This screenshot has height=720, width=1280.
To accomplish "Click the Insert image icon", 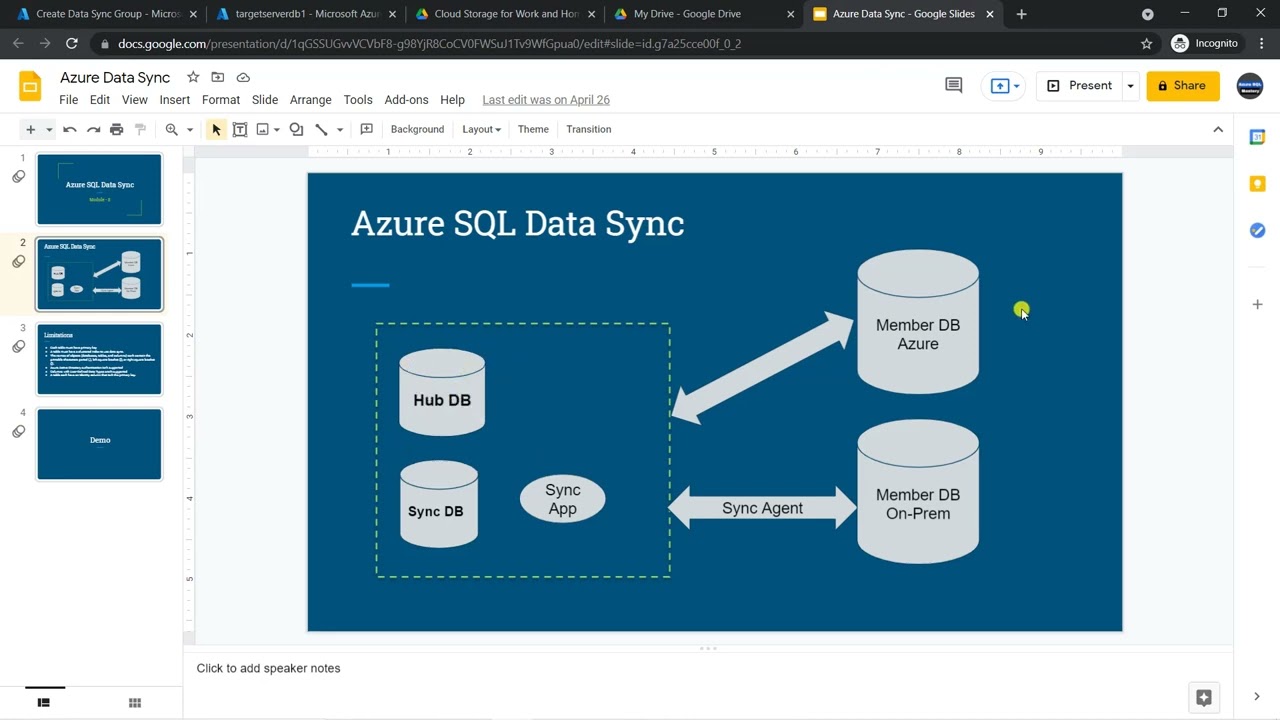I will pyautogui.click(x=262, y=129).
